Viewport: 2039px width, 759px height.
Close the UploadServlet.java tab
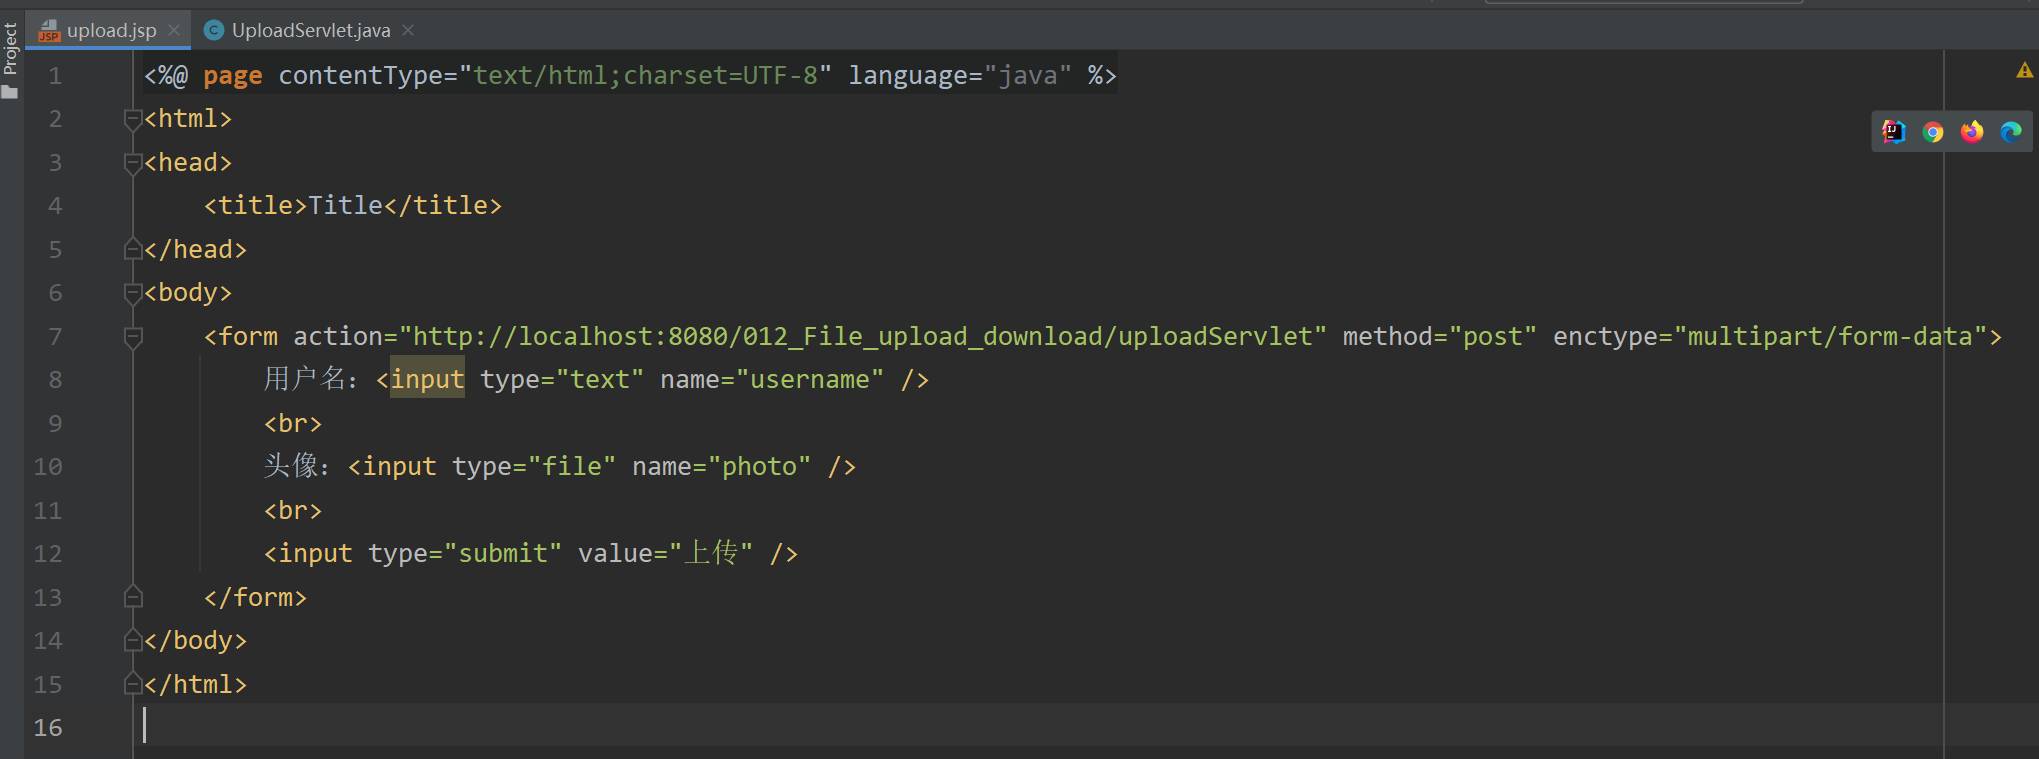pyautogui.click(x=408, y=30)
